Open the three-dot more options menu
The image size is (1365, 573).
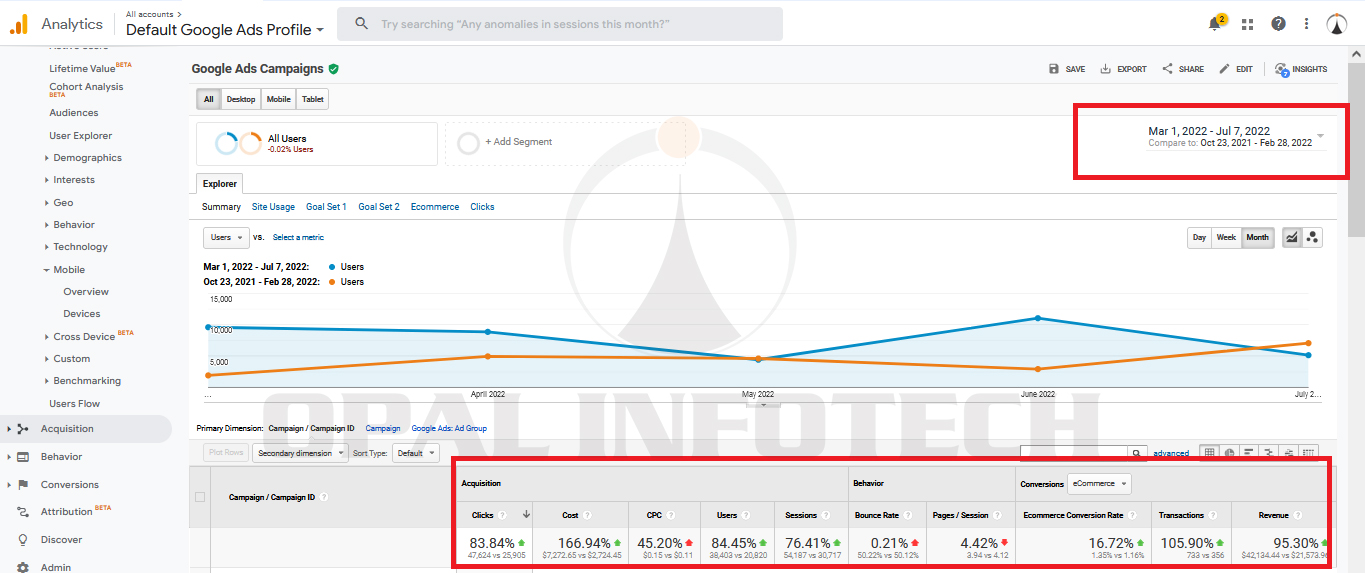1306,24
